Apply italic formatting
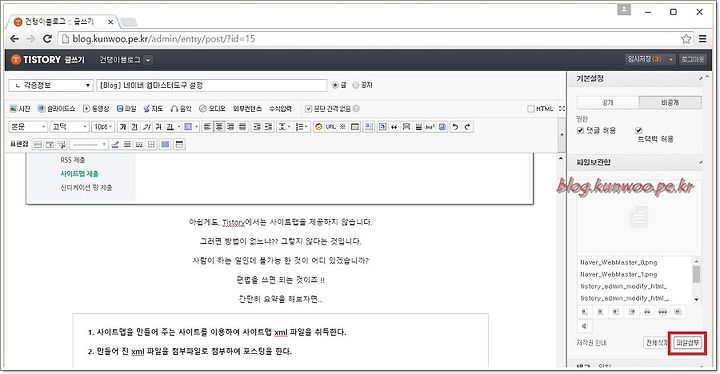 146,127
